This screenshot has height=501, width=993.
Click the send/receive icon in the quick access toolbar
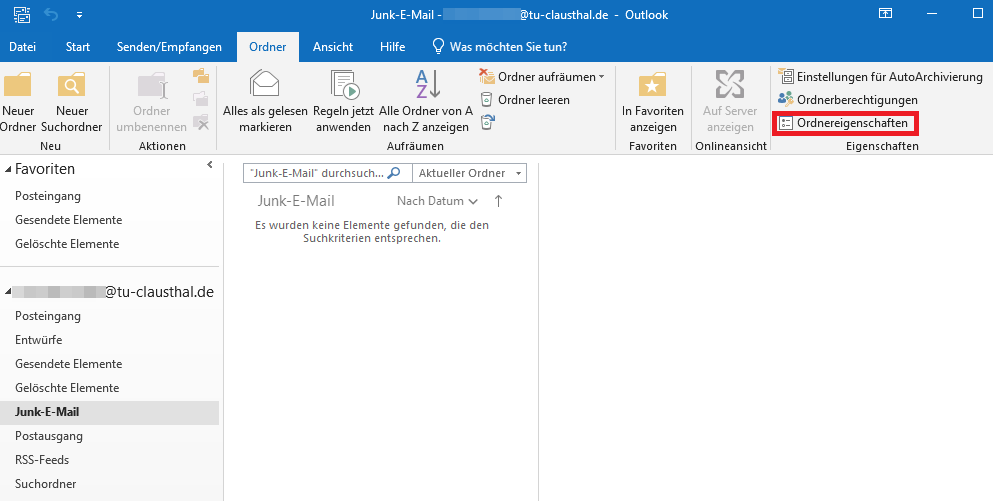[22, 15]
